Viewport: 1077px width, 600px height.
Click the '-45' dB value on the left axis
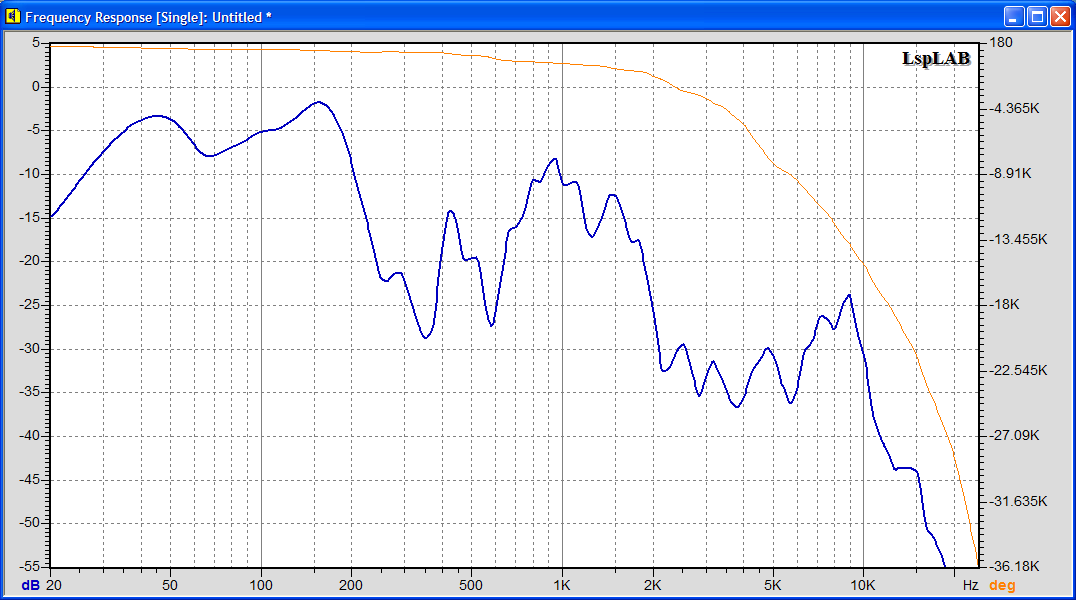[30, 480]
